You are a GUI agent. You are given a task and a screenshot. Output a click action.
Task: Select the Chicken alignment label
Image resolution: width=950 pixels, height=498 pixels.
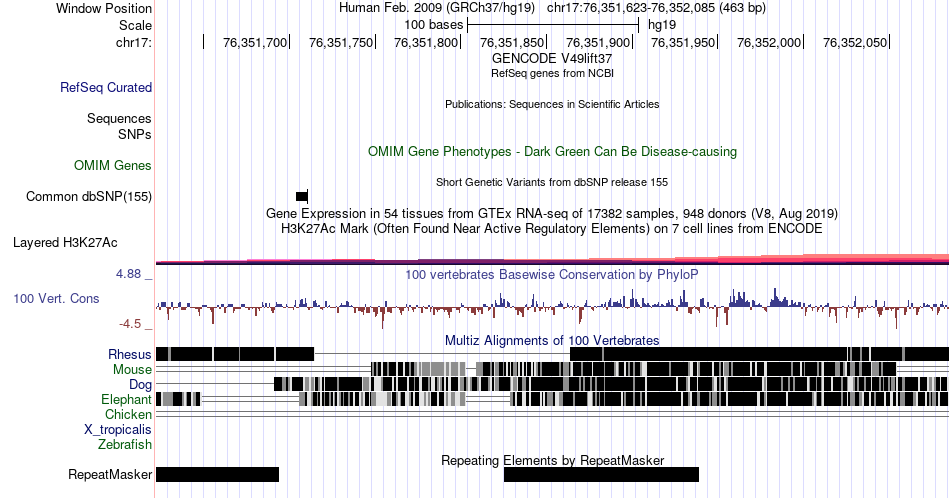click(x=128, y=414)
